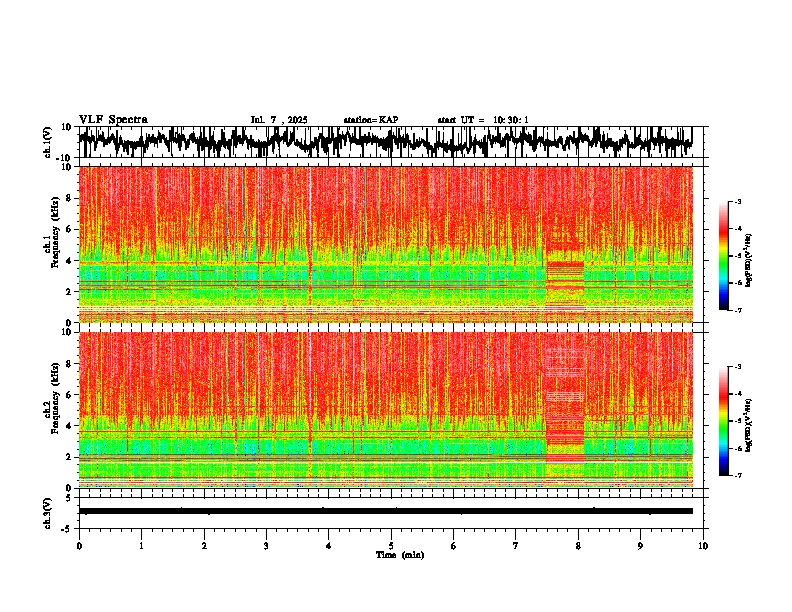Click the ch.1 spectrogram color bar
The height and width of the screenshot is (612, 792).
(723, 256)
